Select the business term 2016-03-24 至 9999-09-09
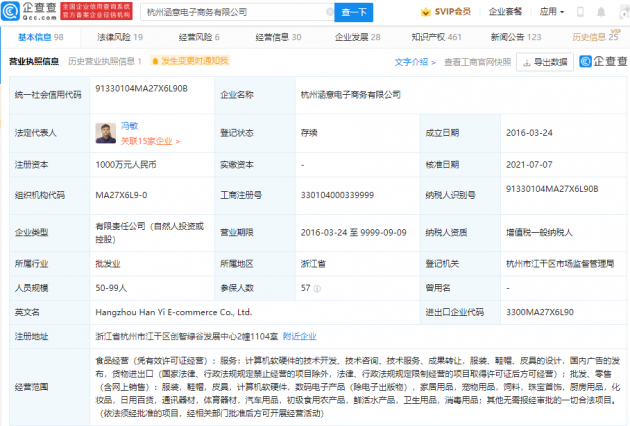Screen dimensions: 630x426 (x=354, y=233)
